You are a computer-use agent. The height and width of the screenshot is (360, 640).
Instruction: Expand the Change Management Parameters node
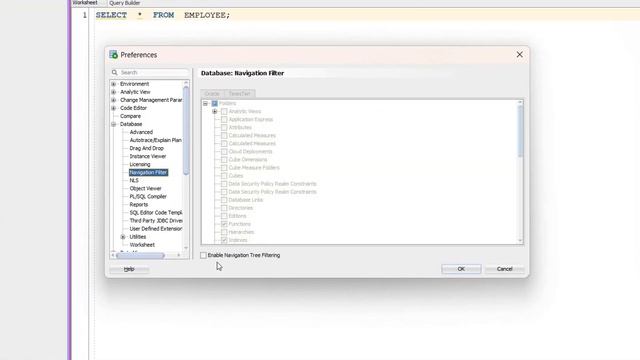(x=113, y=100)
